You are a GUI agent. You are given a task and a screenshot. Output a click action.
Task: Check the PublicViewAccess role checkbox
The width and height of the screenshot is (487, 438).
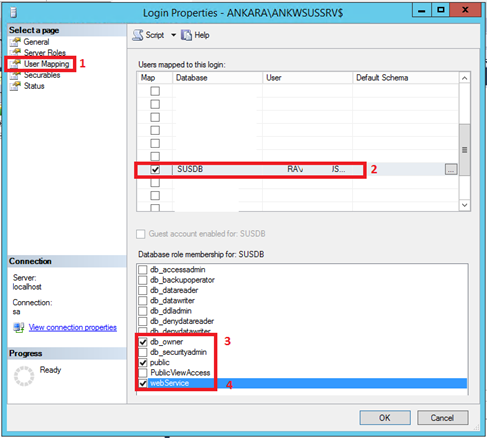143,373
